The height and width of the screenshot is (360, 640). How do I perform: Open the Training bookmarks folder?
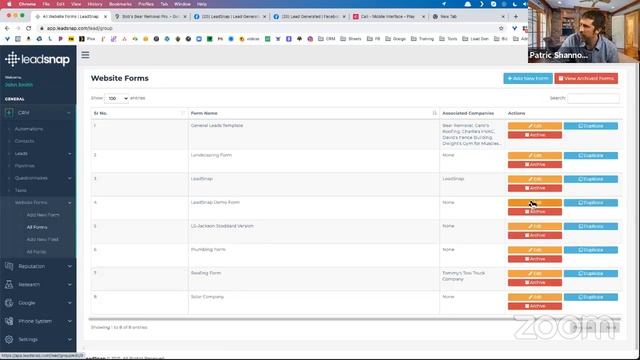pos(422,39)
